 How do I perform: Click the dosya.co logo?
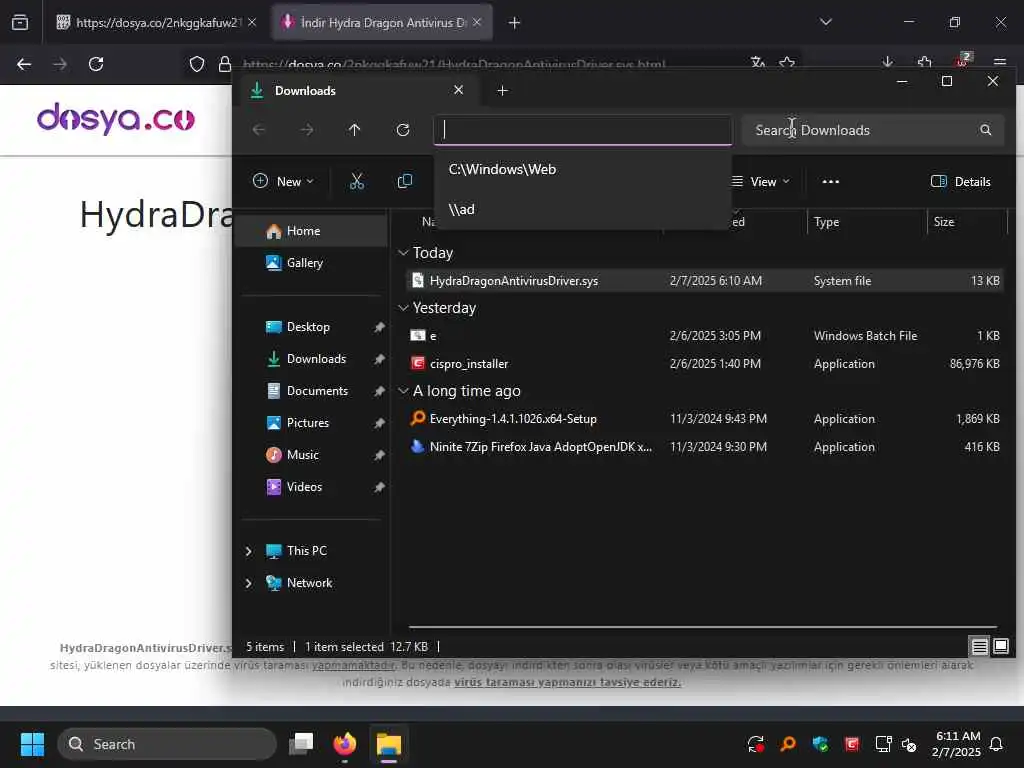(x=116, y=119)
